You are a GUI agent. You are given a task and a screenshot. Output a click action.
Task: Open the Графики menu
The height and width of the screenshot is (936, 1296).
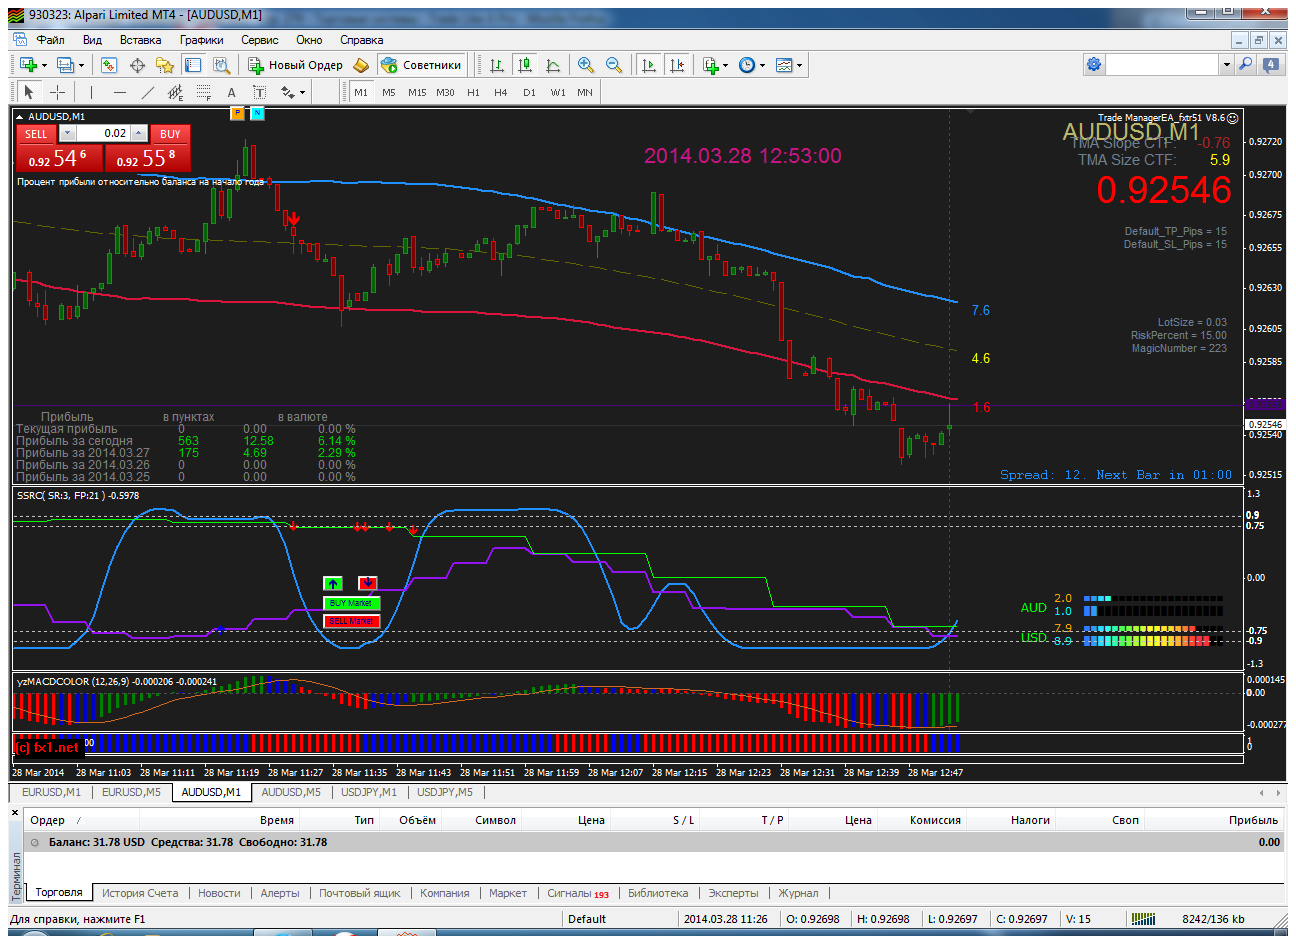[x=202, y=40]
